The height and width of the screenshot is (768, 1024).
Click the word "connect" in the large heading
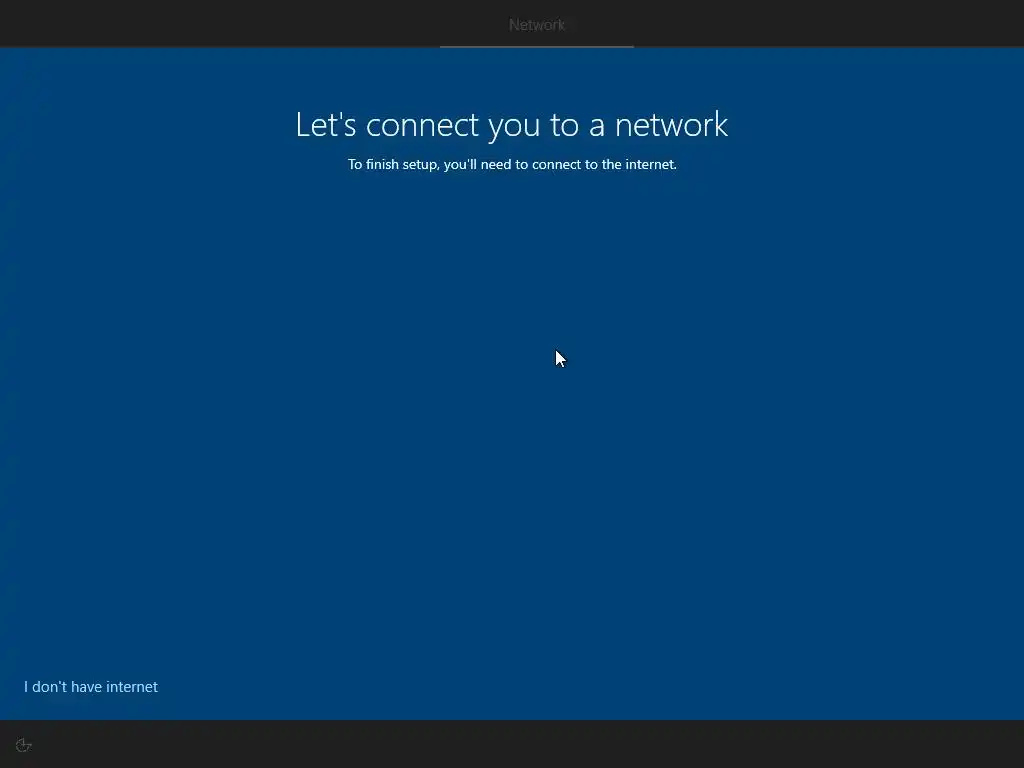click(x=422, y=126)
